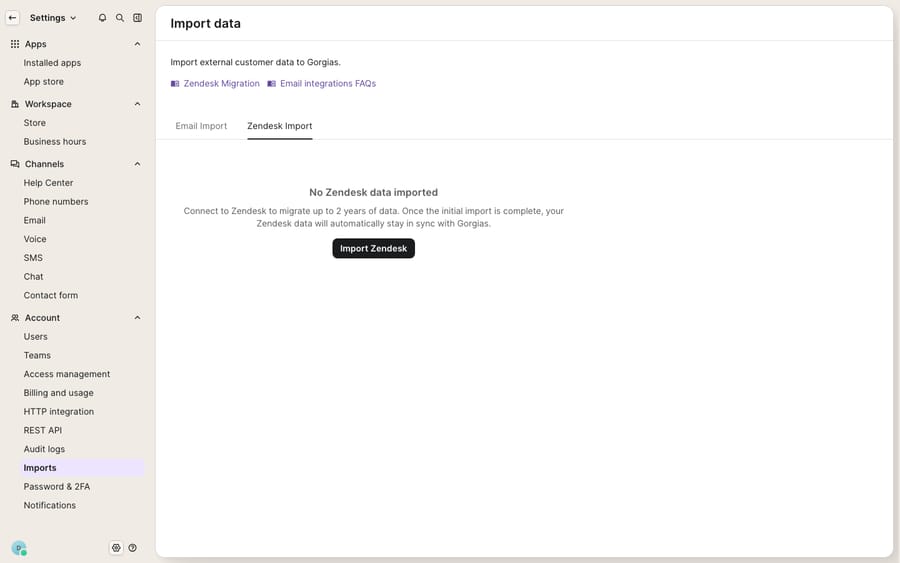Click the Apps grid icon
This screenshot has width=900, height=563.
pos(15,44)
